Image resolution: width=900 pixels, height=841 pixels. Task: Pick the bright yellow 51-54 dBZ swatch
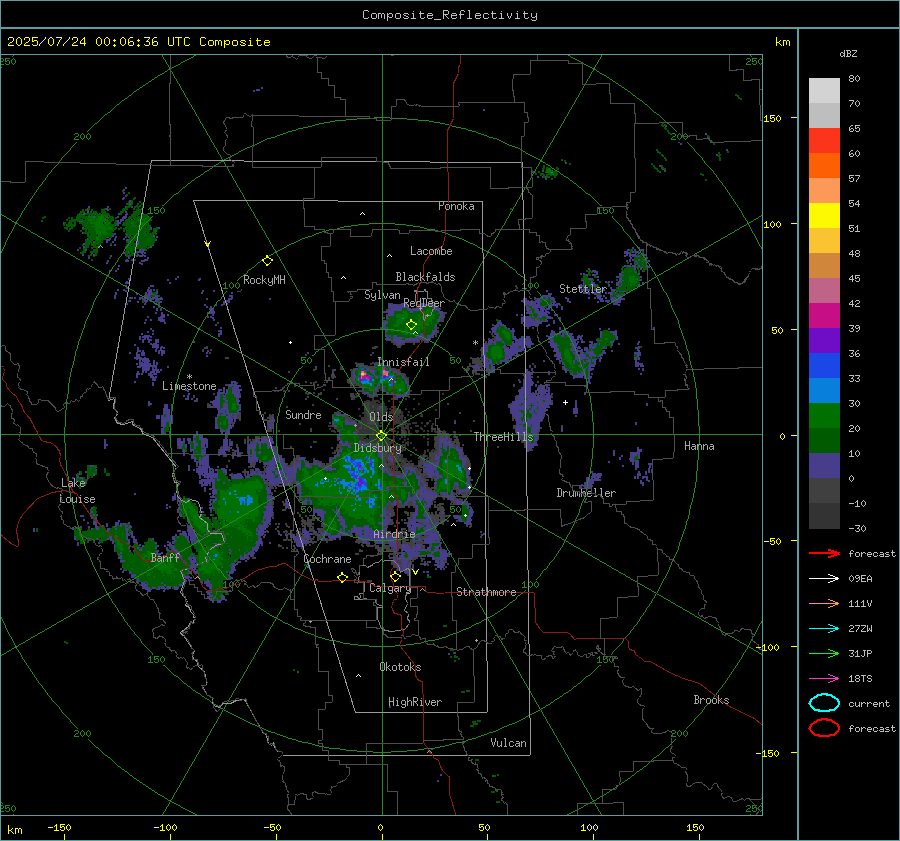824,216
